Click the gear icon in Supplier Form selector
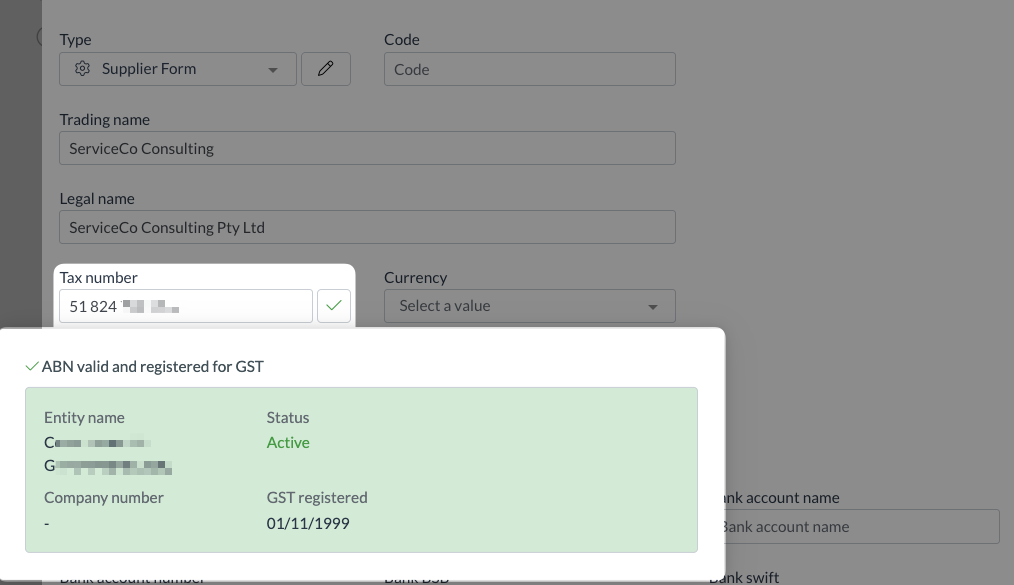1014x585 pixels. (83, 69)
